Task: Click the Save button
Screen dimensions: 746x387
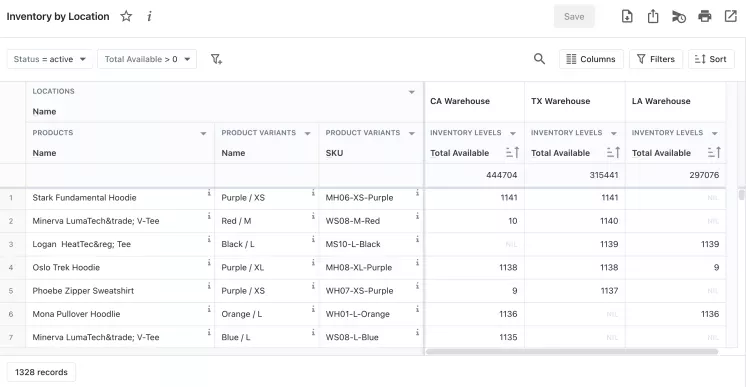Action: pyautogui.click(x=574, y=16)
